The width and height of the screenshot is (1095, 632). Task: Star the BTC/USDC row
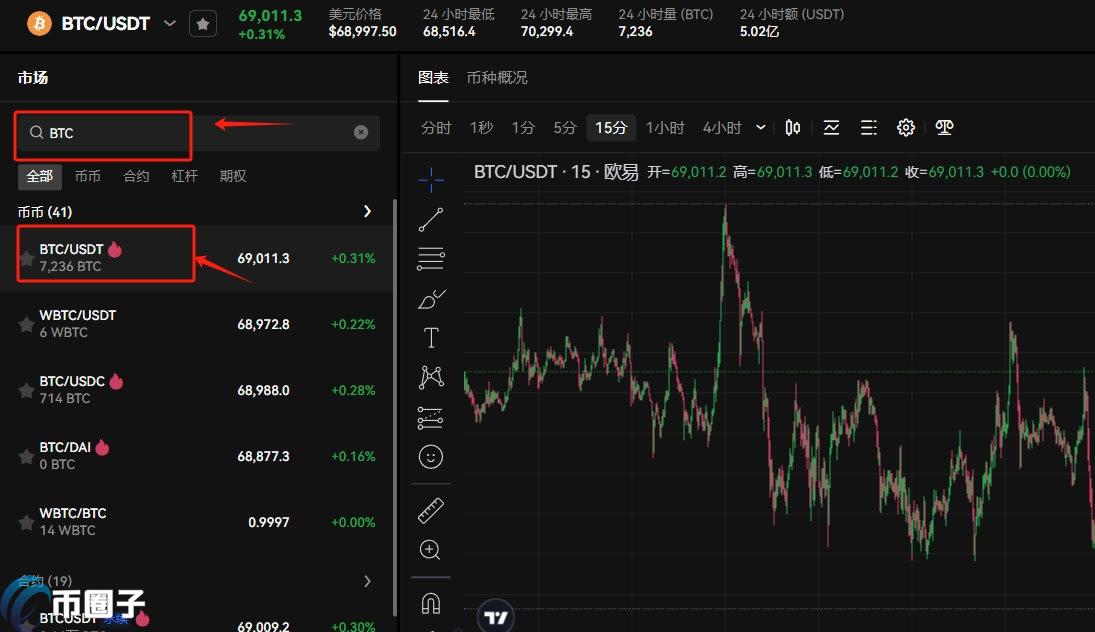[x=27, y=390]
